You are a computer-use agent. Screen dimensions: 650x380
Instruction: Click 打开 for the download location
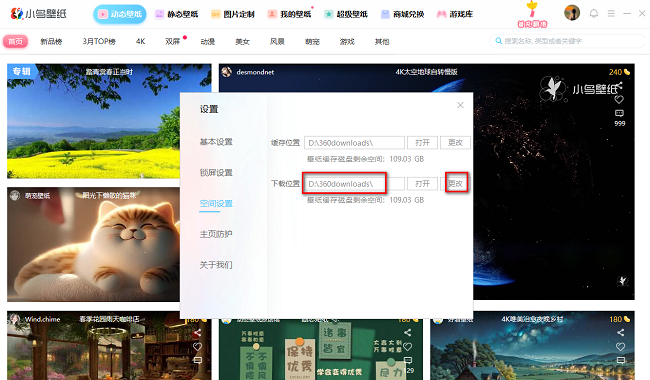click(x=422, y=184)
